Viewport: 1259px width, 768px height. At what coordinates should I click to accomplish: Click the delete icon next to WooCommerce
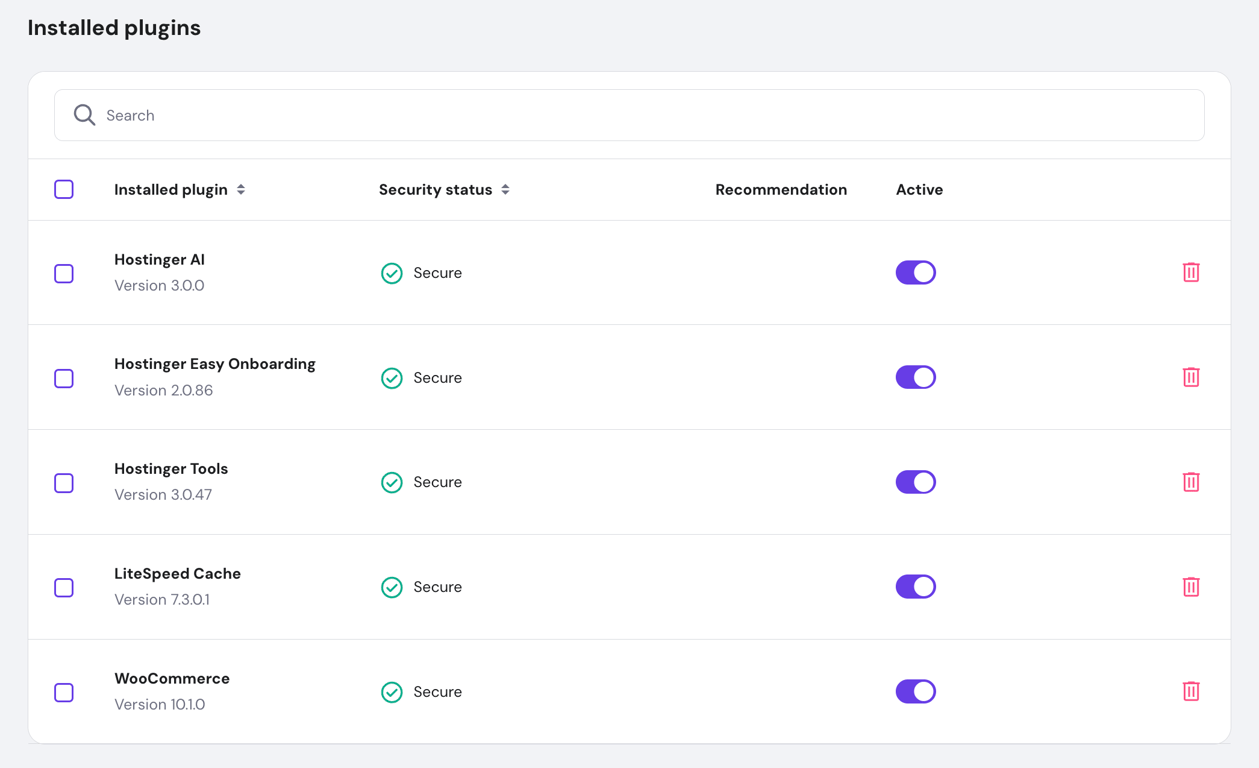(x=1191, y=691)
